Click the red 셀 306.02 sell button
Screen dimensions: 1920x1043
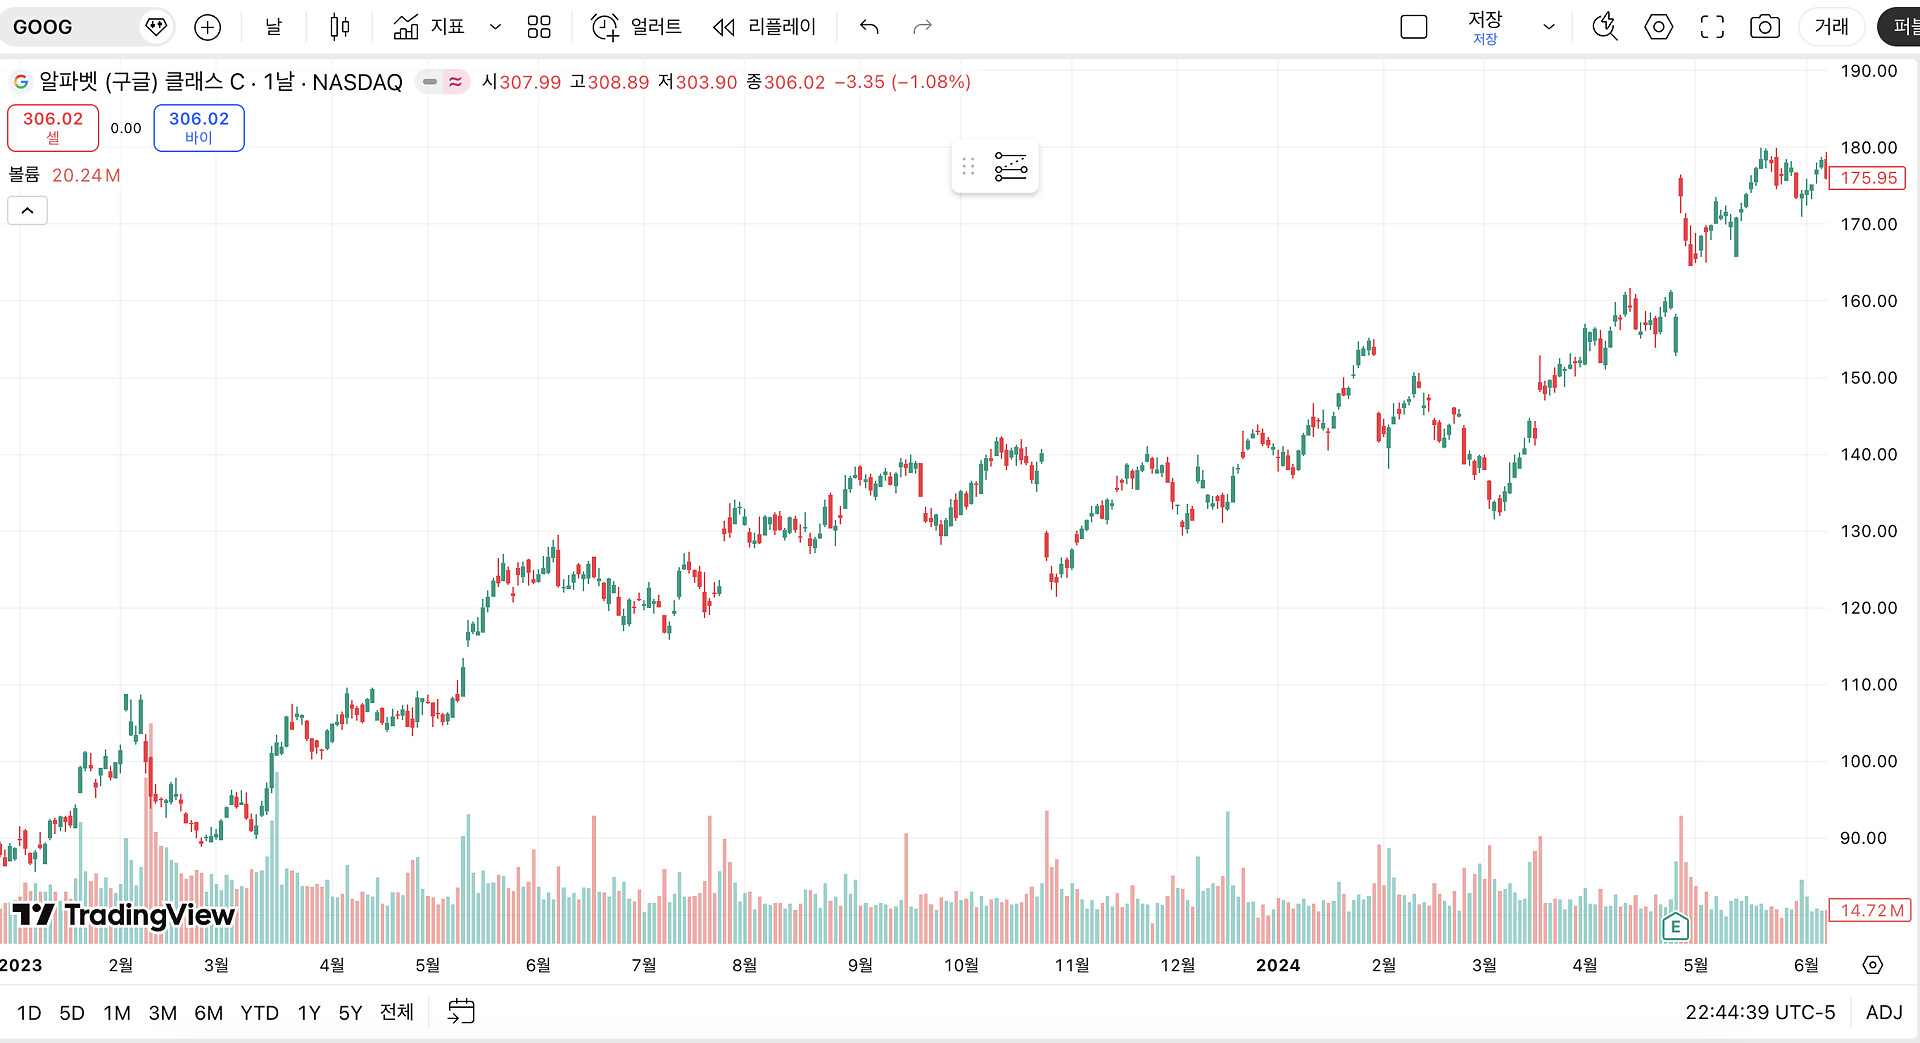53,127
